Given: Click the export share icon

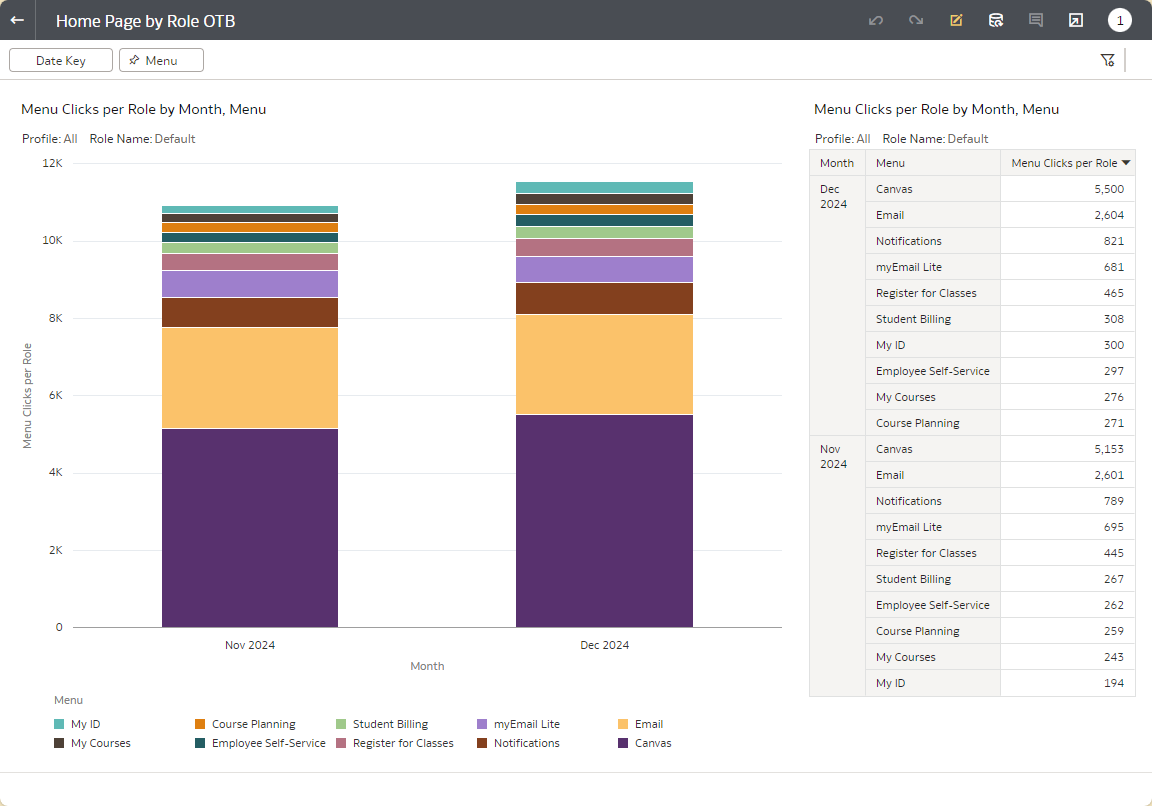Looking at the screenshot, I should [1076, 20].
